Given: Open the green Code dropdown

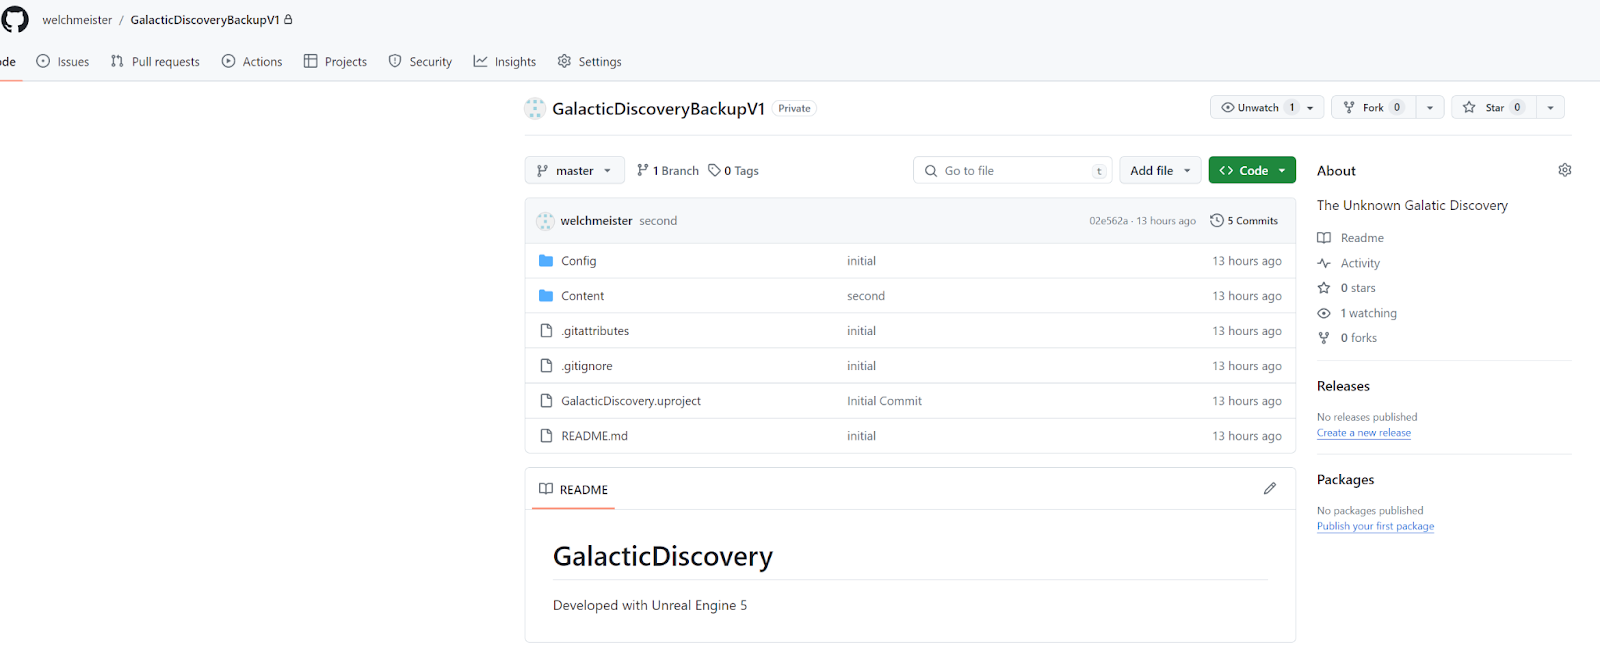Looking at the screenshot, I should click(x=1252, y=170).
